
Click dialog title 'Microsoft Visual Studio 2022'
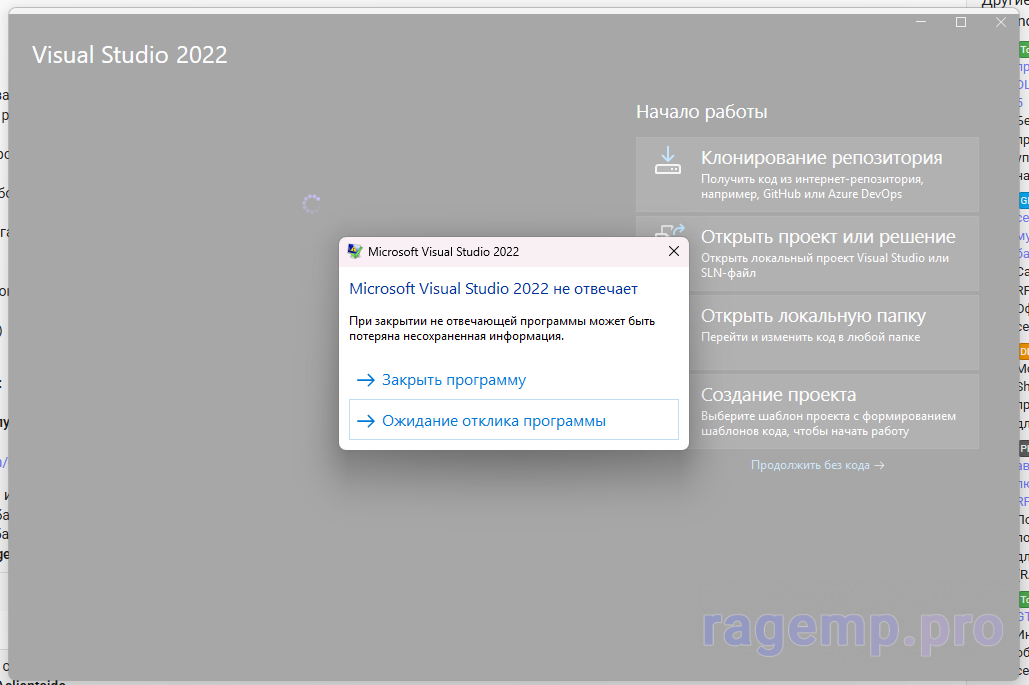coord(443,252)
